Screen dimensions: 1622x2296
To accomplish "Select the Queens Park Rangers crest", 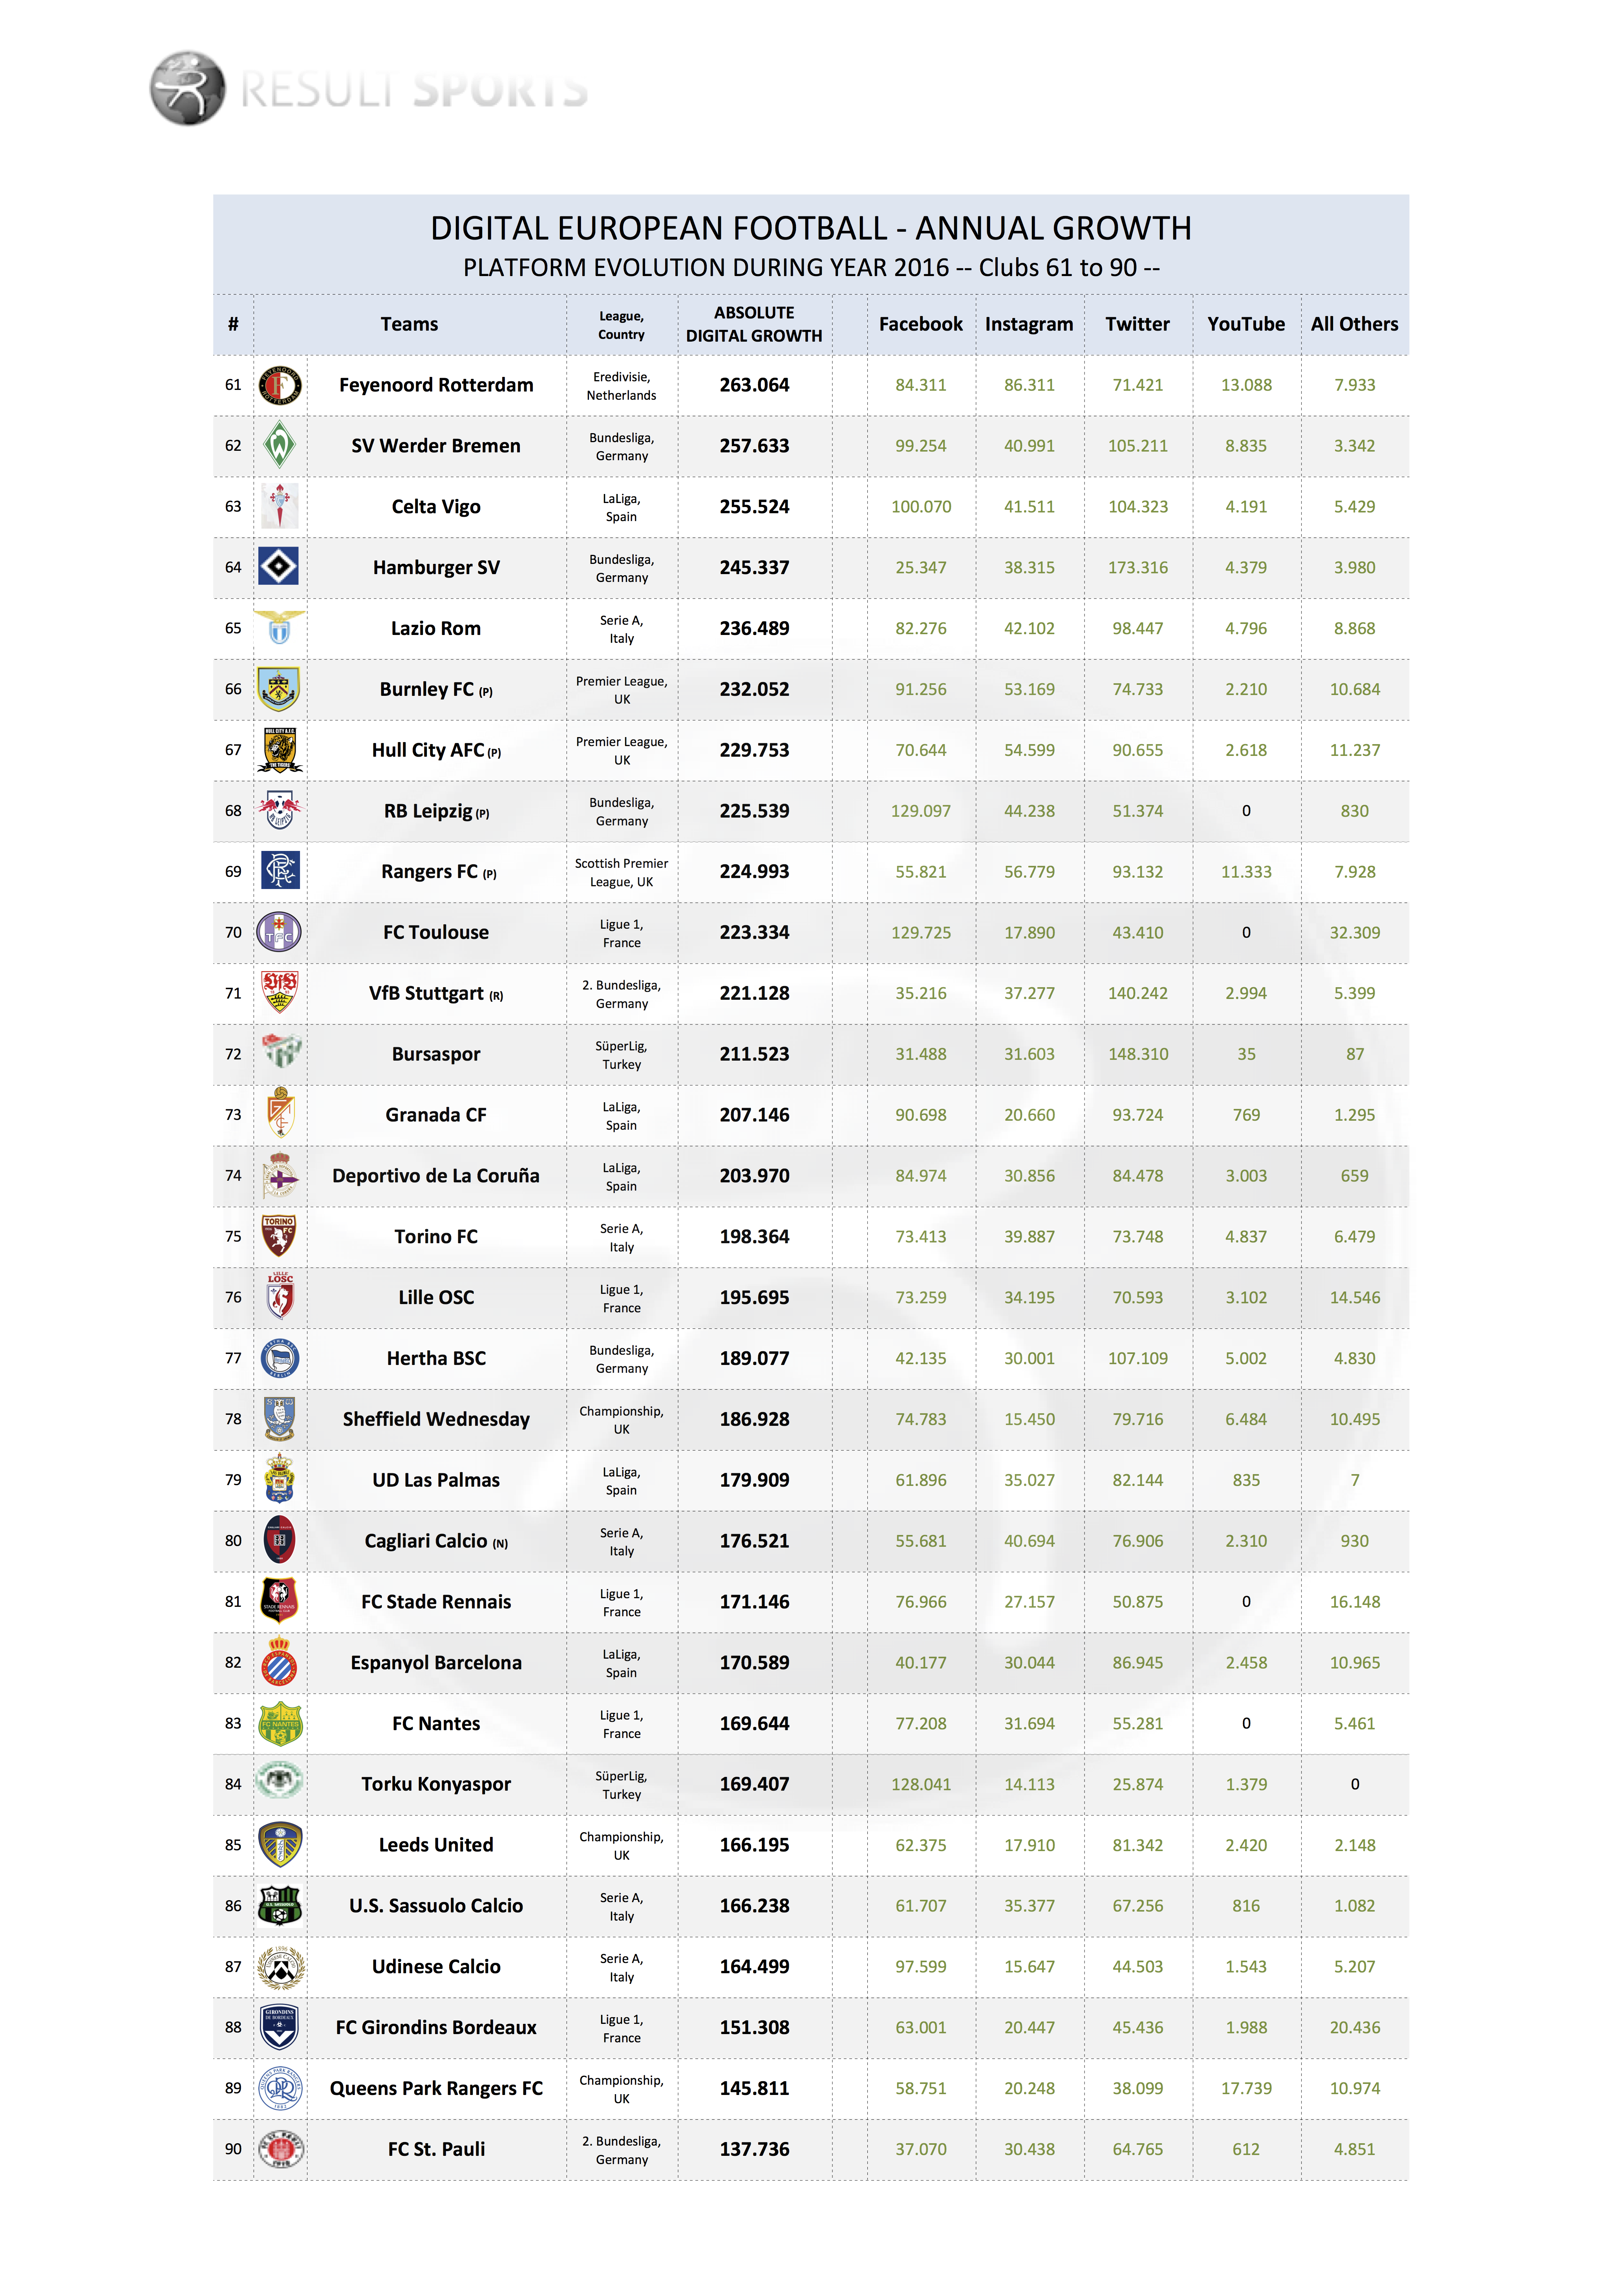I will tap(280, 2088).
